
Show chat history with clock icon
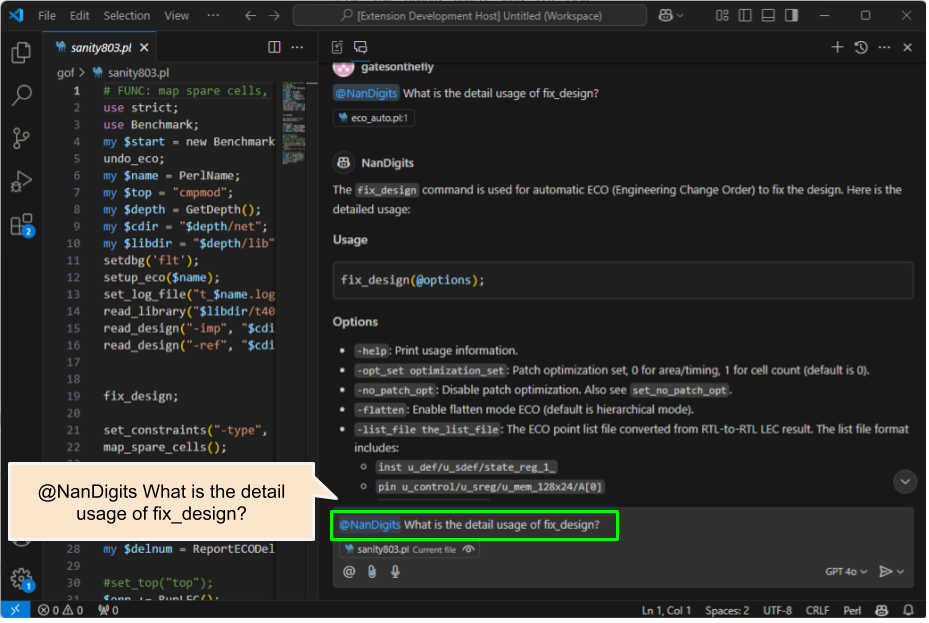[x=860, y=47]
